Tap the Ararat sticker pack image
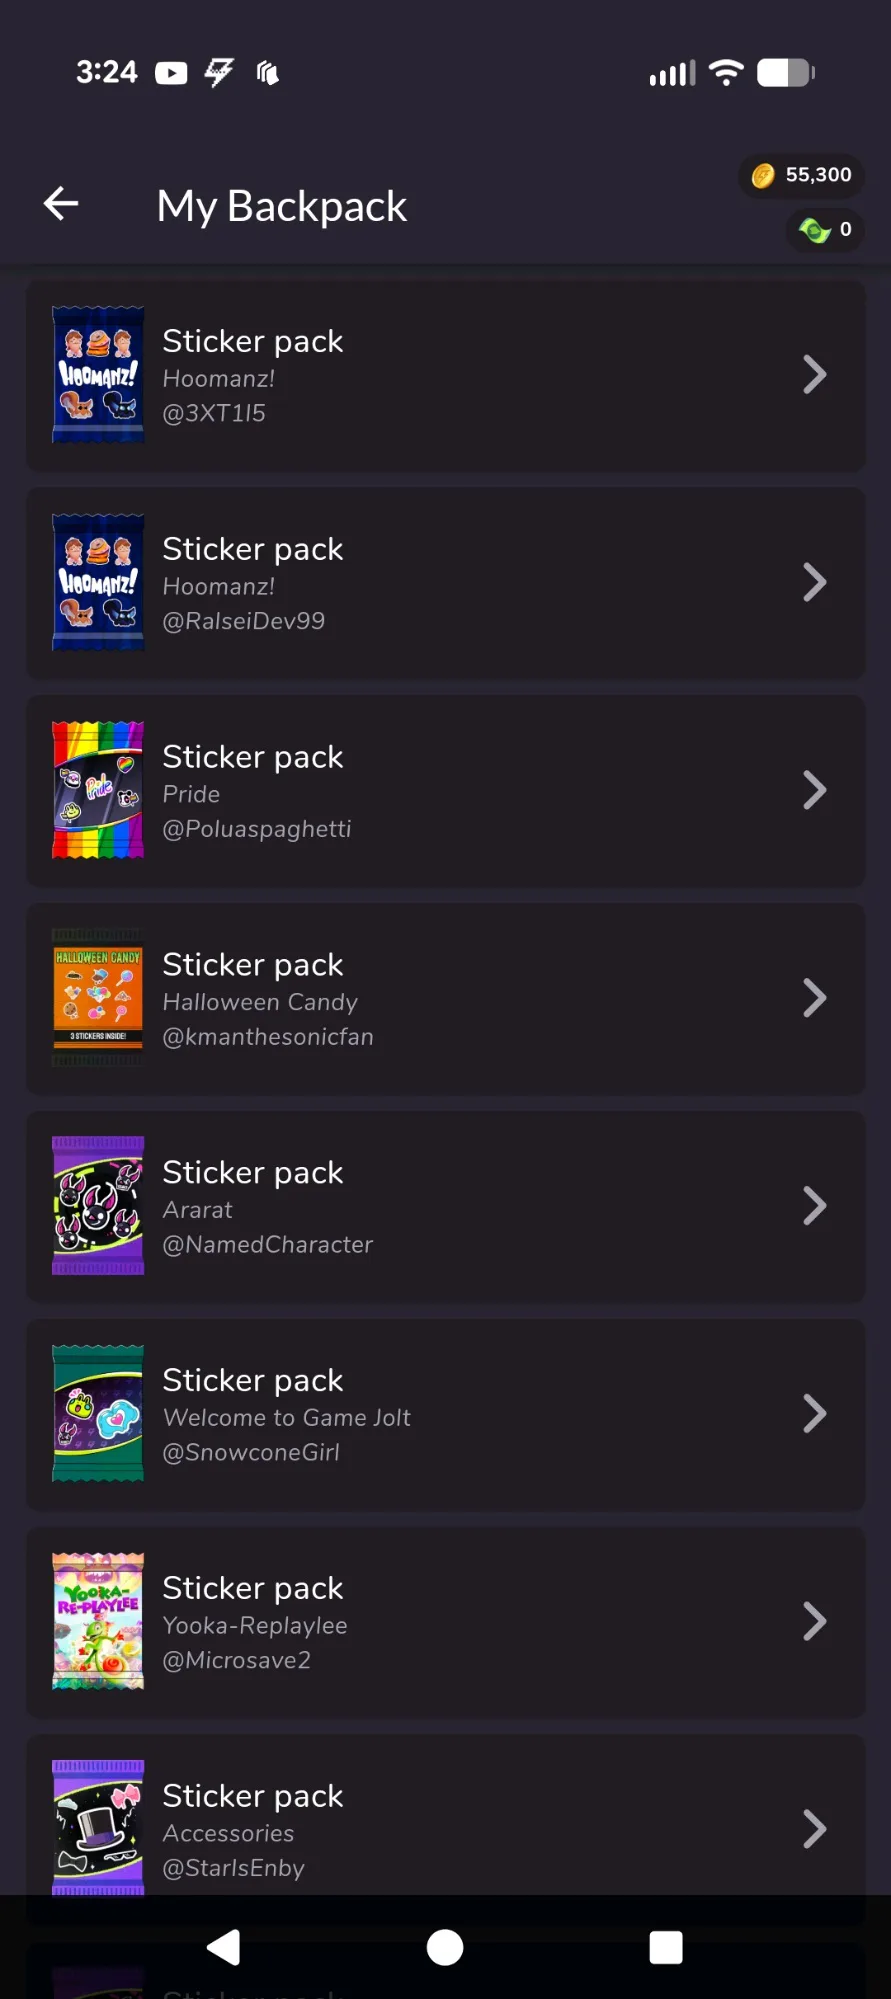This screenshot has height=1999, width=891. point(98,1206)
